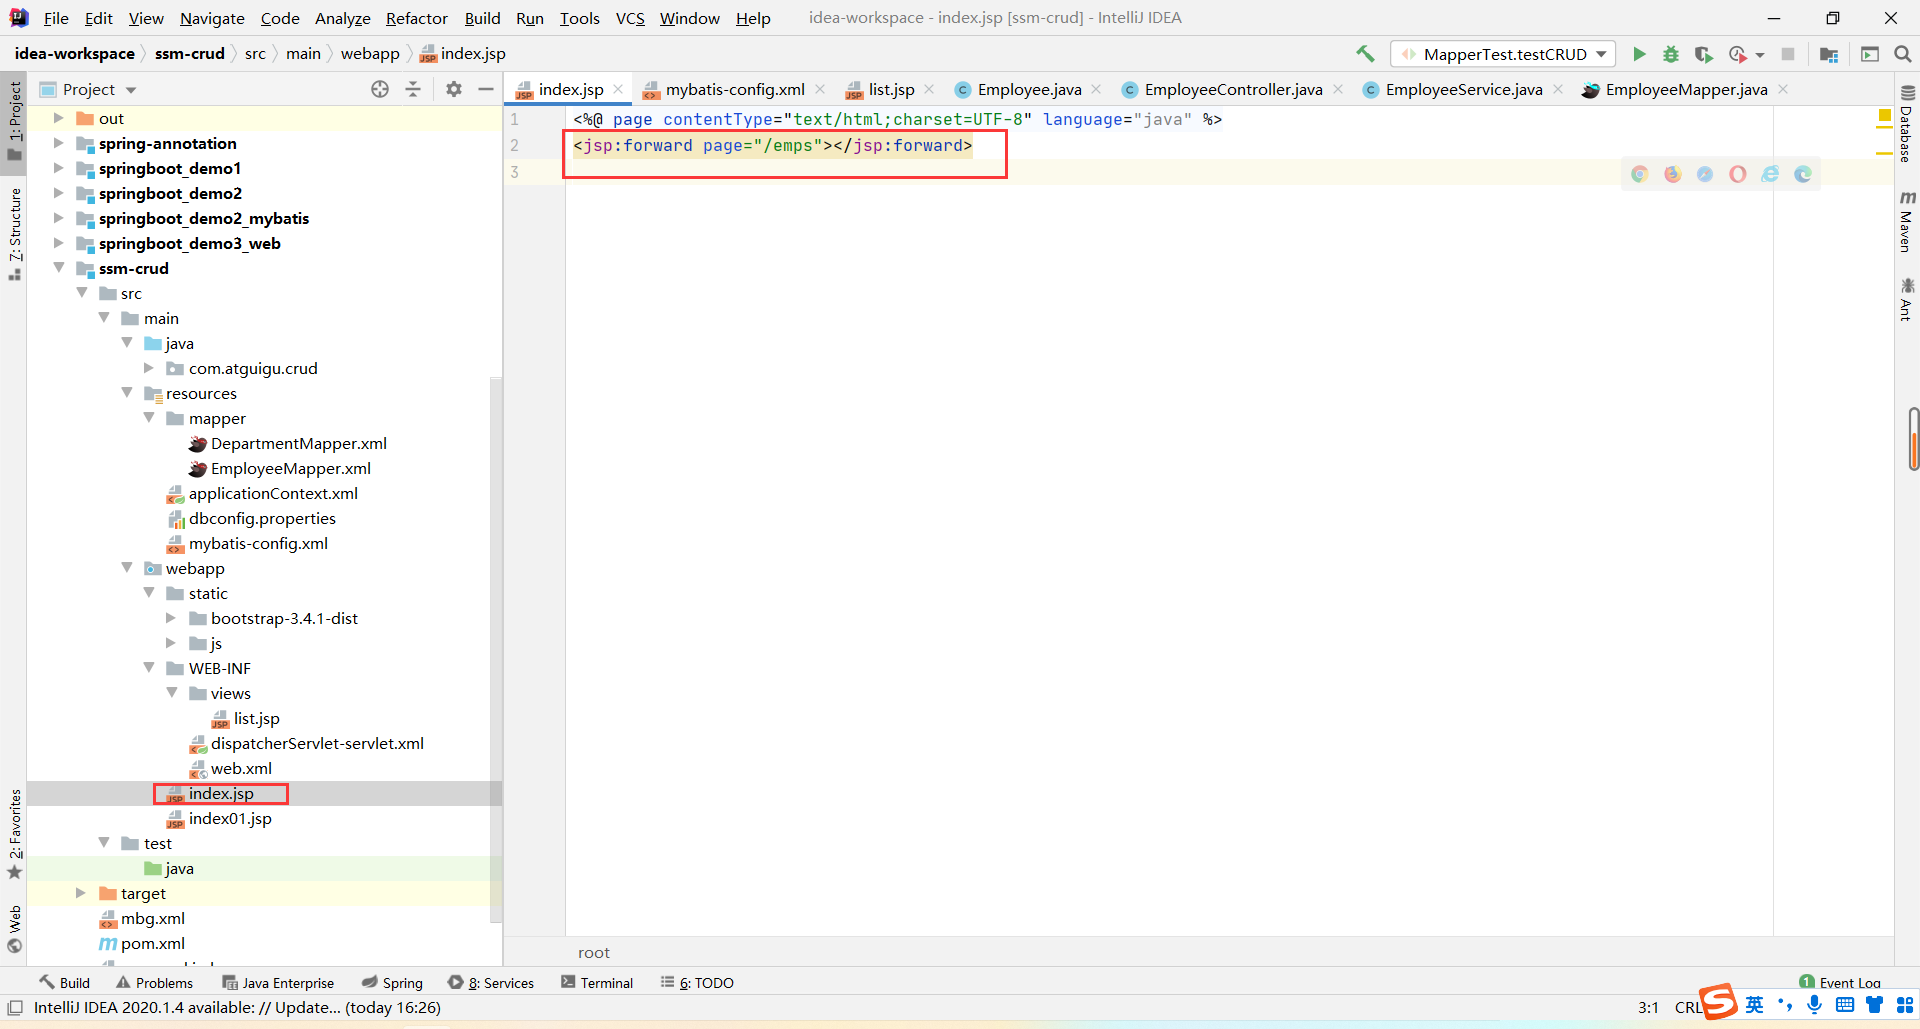
Task: Open the Navigate menu
Action: tap(212, 18)
